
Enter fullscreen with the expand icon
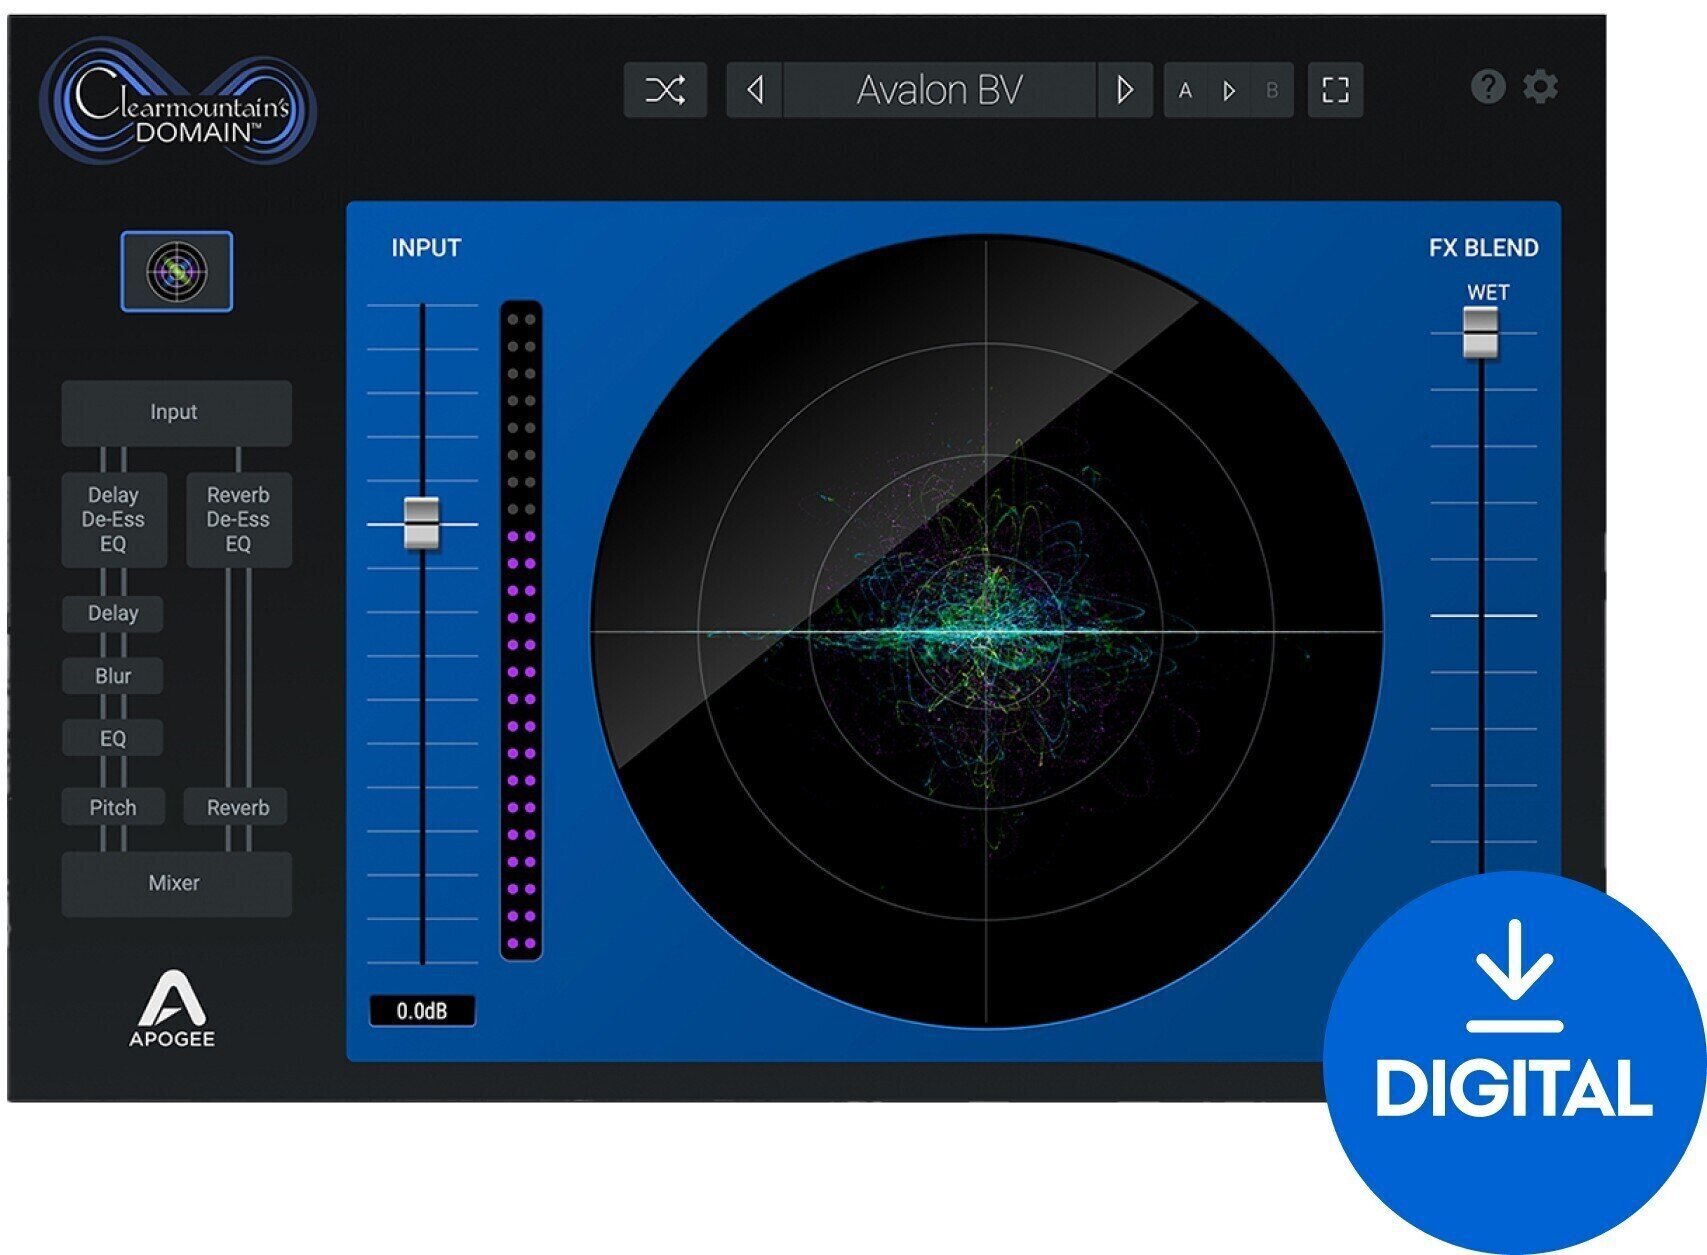1336,90
